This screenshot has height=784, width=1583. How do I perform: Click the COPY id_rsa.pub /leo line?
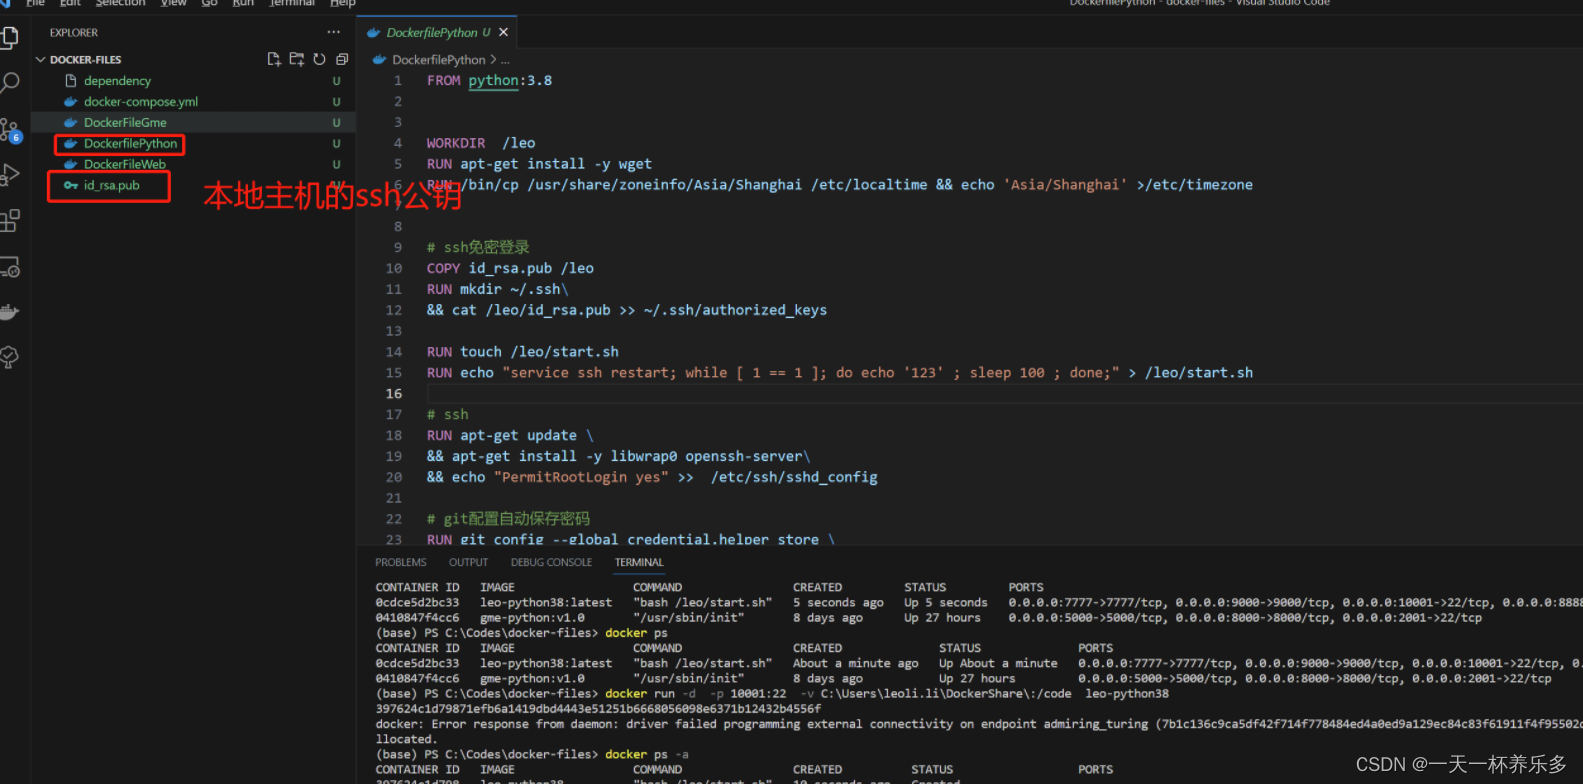pos(510,269)
